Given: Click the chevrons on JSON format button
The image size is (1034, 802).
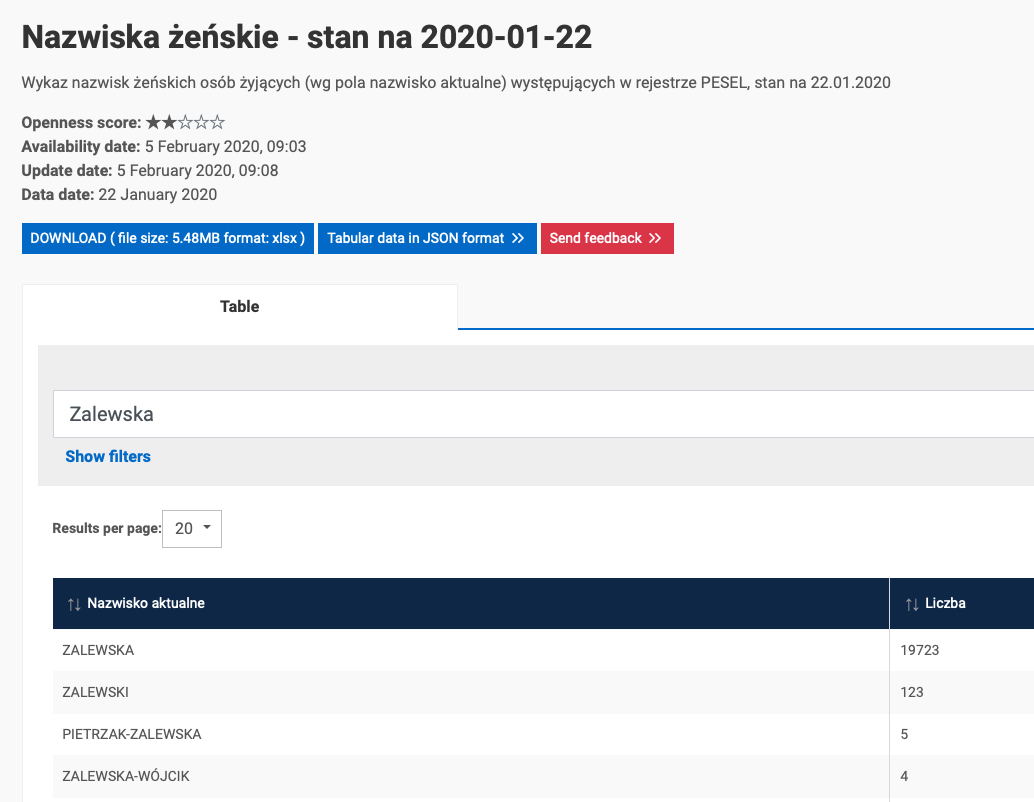Looking at the screenshot, I should (x=518, y=238).
